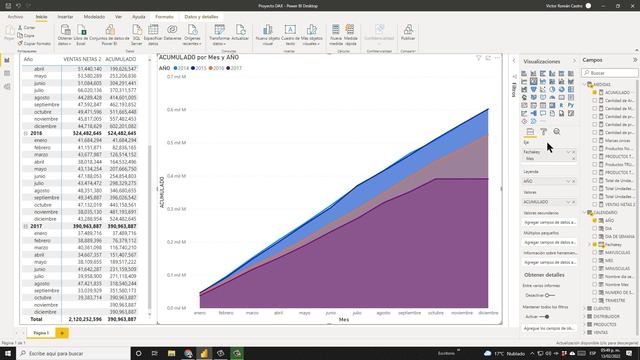Image resolution: width=640 pixels, height=360 pixels.
Task: Remove Mes from the axis field well
Action: [x=573, y=158]
